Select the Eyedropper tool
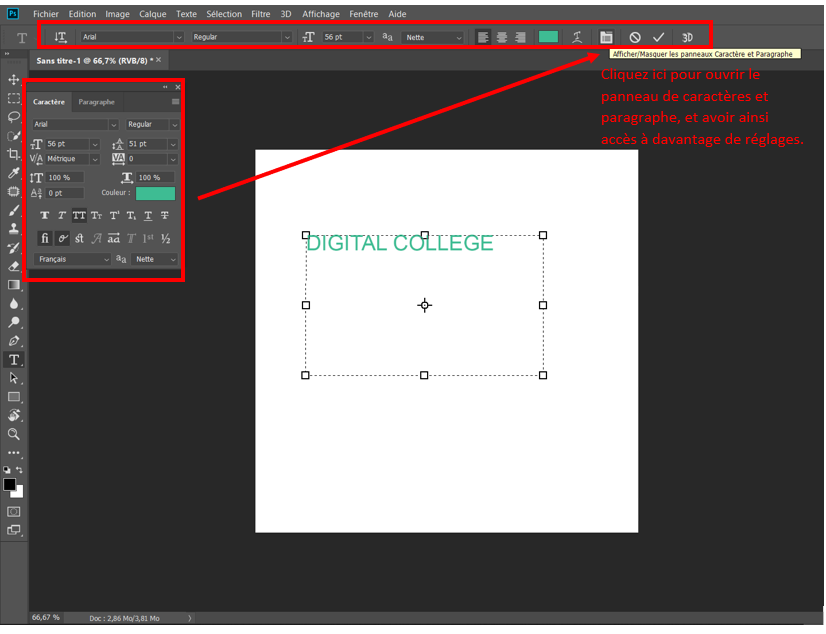This screenshot has height=634, width=826. [14, 173]
